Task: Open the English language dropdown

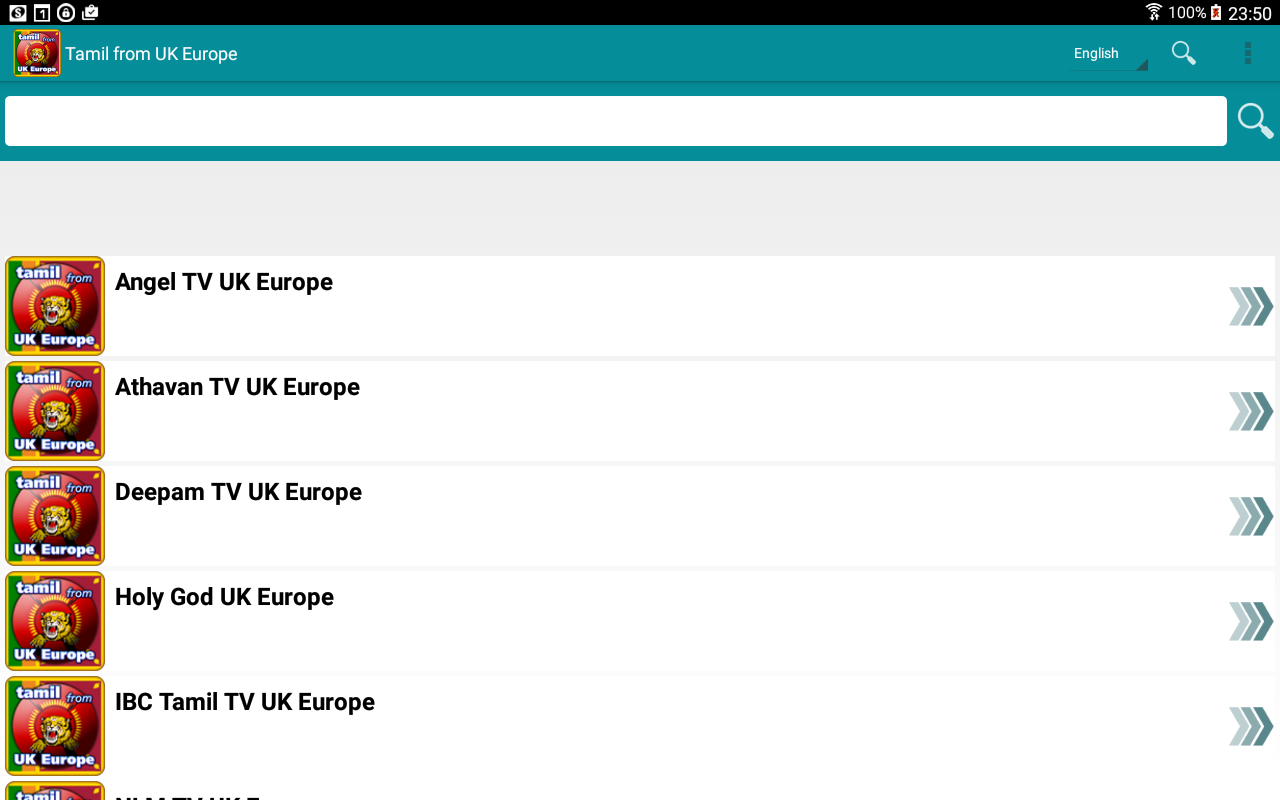Action: (1108, 54)
